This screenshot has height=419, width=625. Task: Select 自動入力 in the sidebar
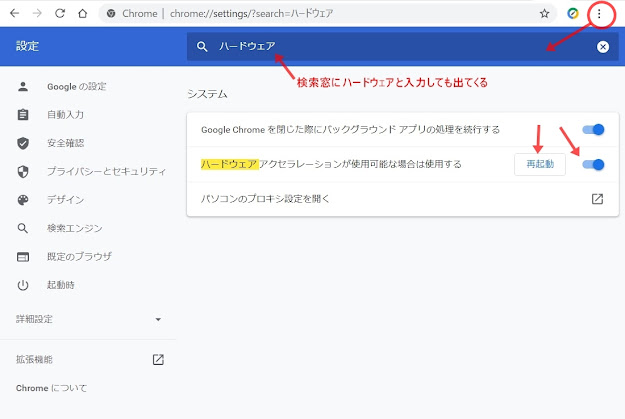click(65, 115)
